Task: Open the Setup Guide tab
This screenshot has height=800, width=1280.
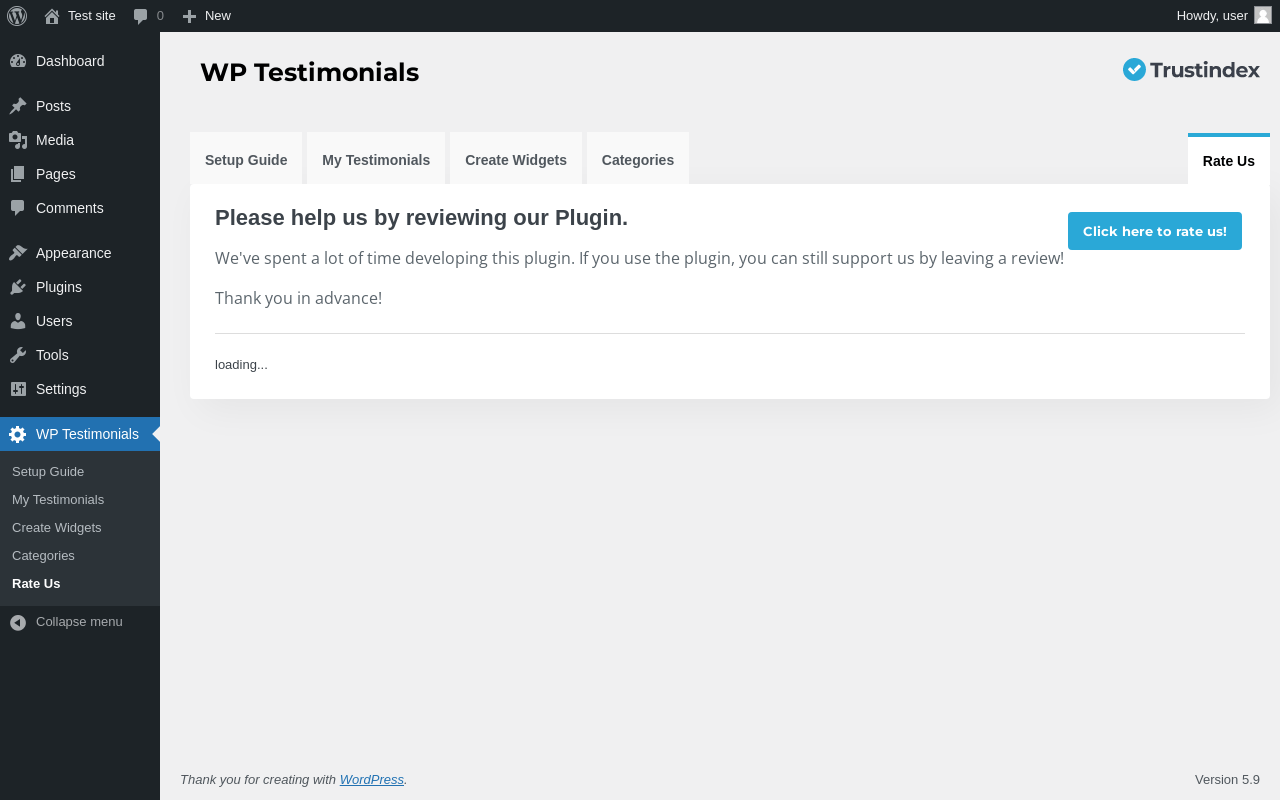Action: click(x=246, y=159)
